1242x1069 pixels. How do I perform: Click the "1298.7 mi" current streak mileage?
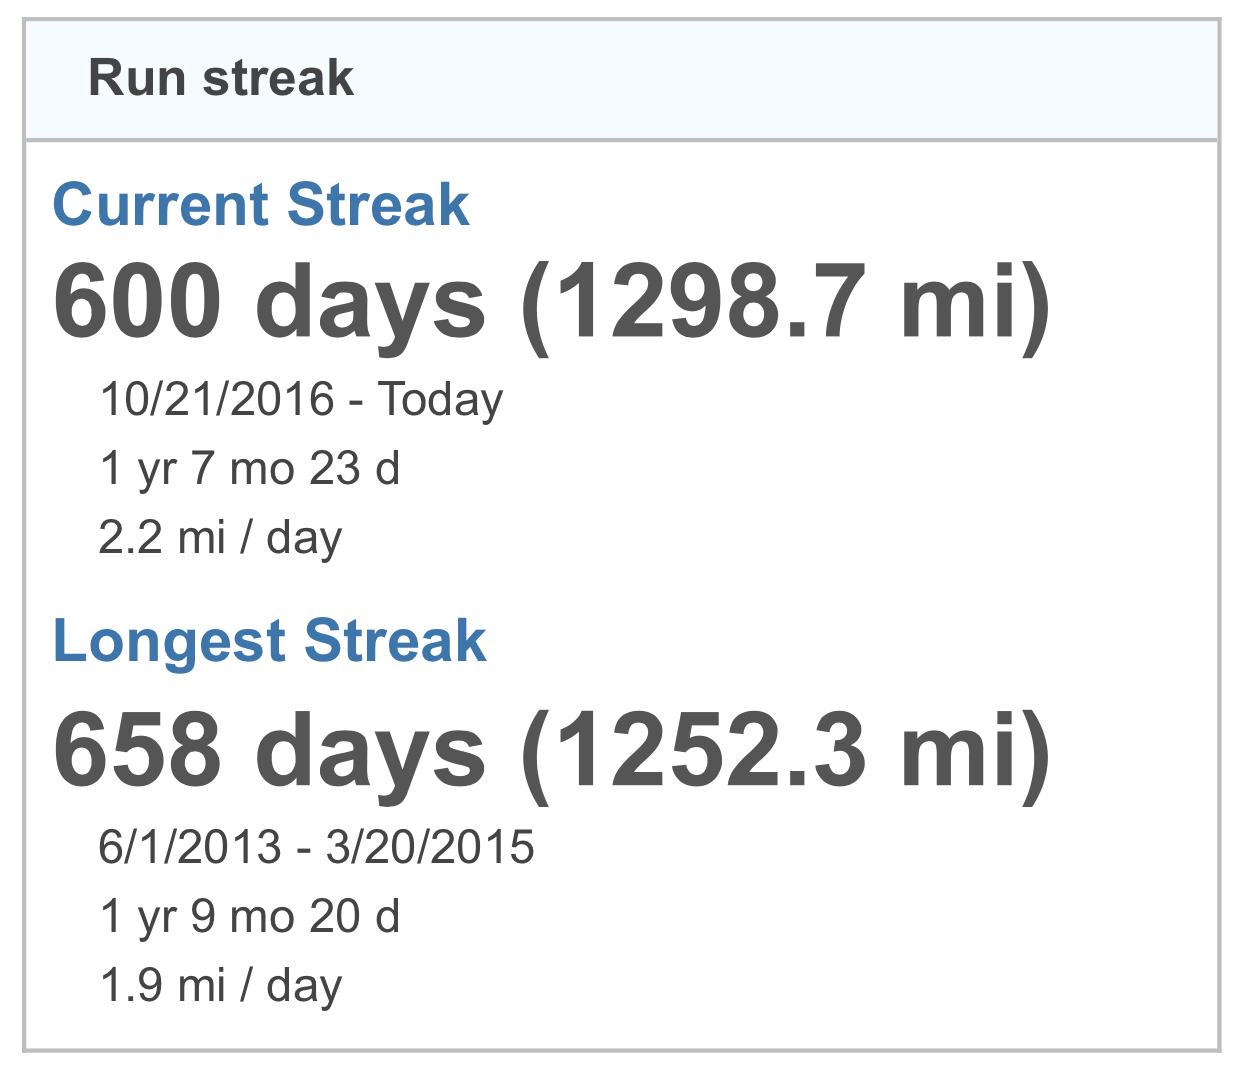[x=786, y=302]
